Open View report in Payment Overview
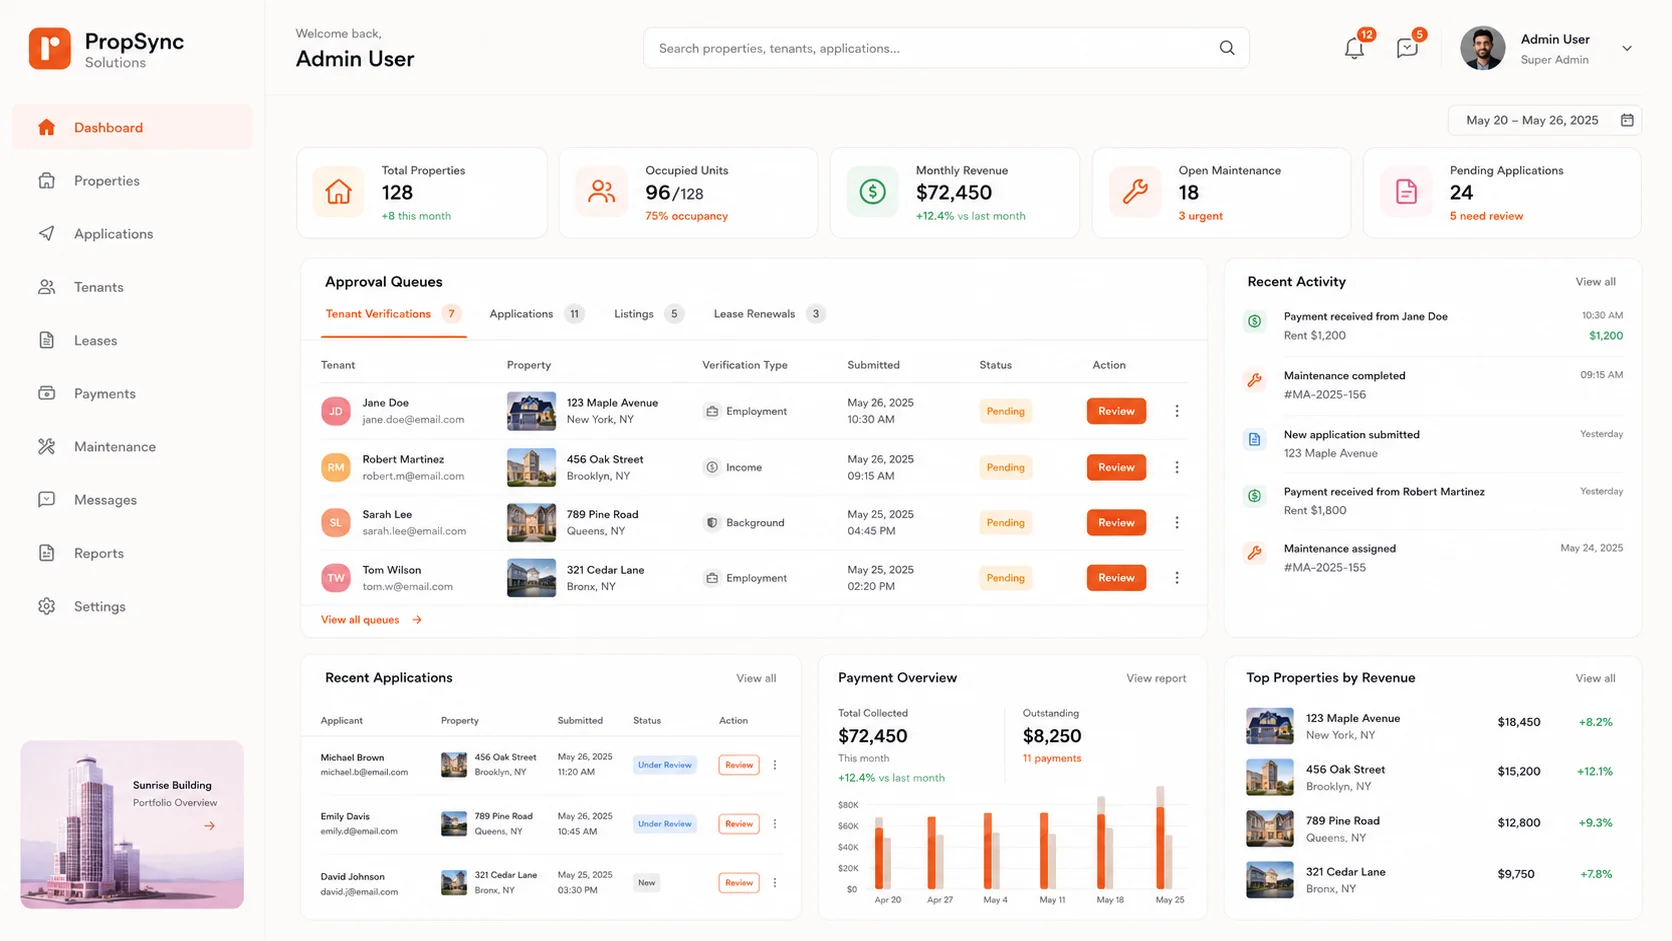This screenshot has height=941, width=1672. click(1156, 678)
